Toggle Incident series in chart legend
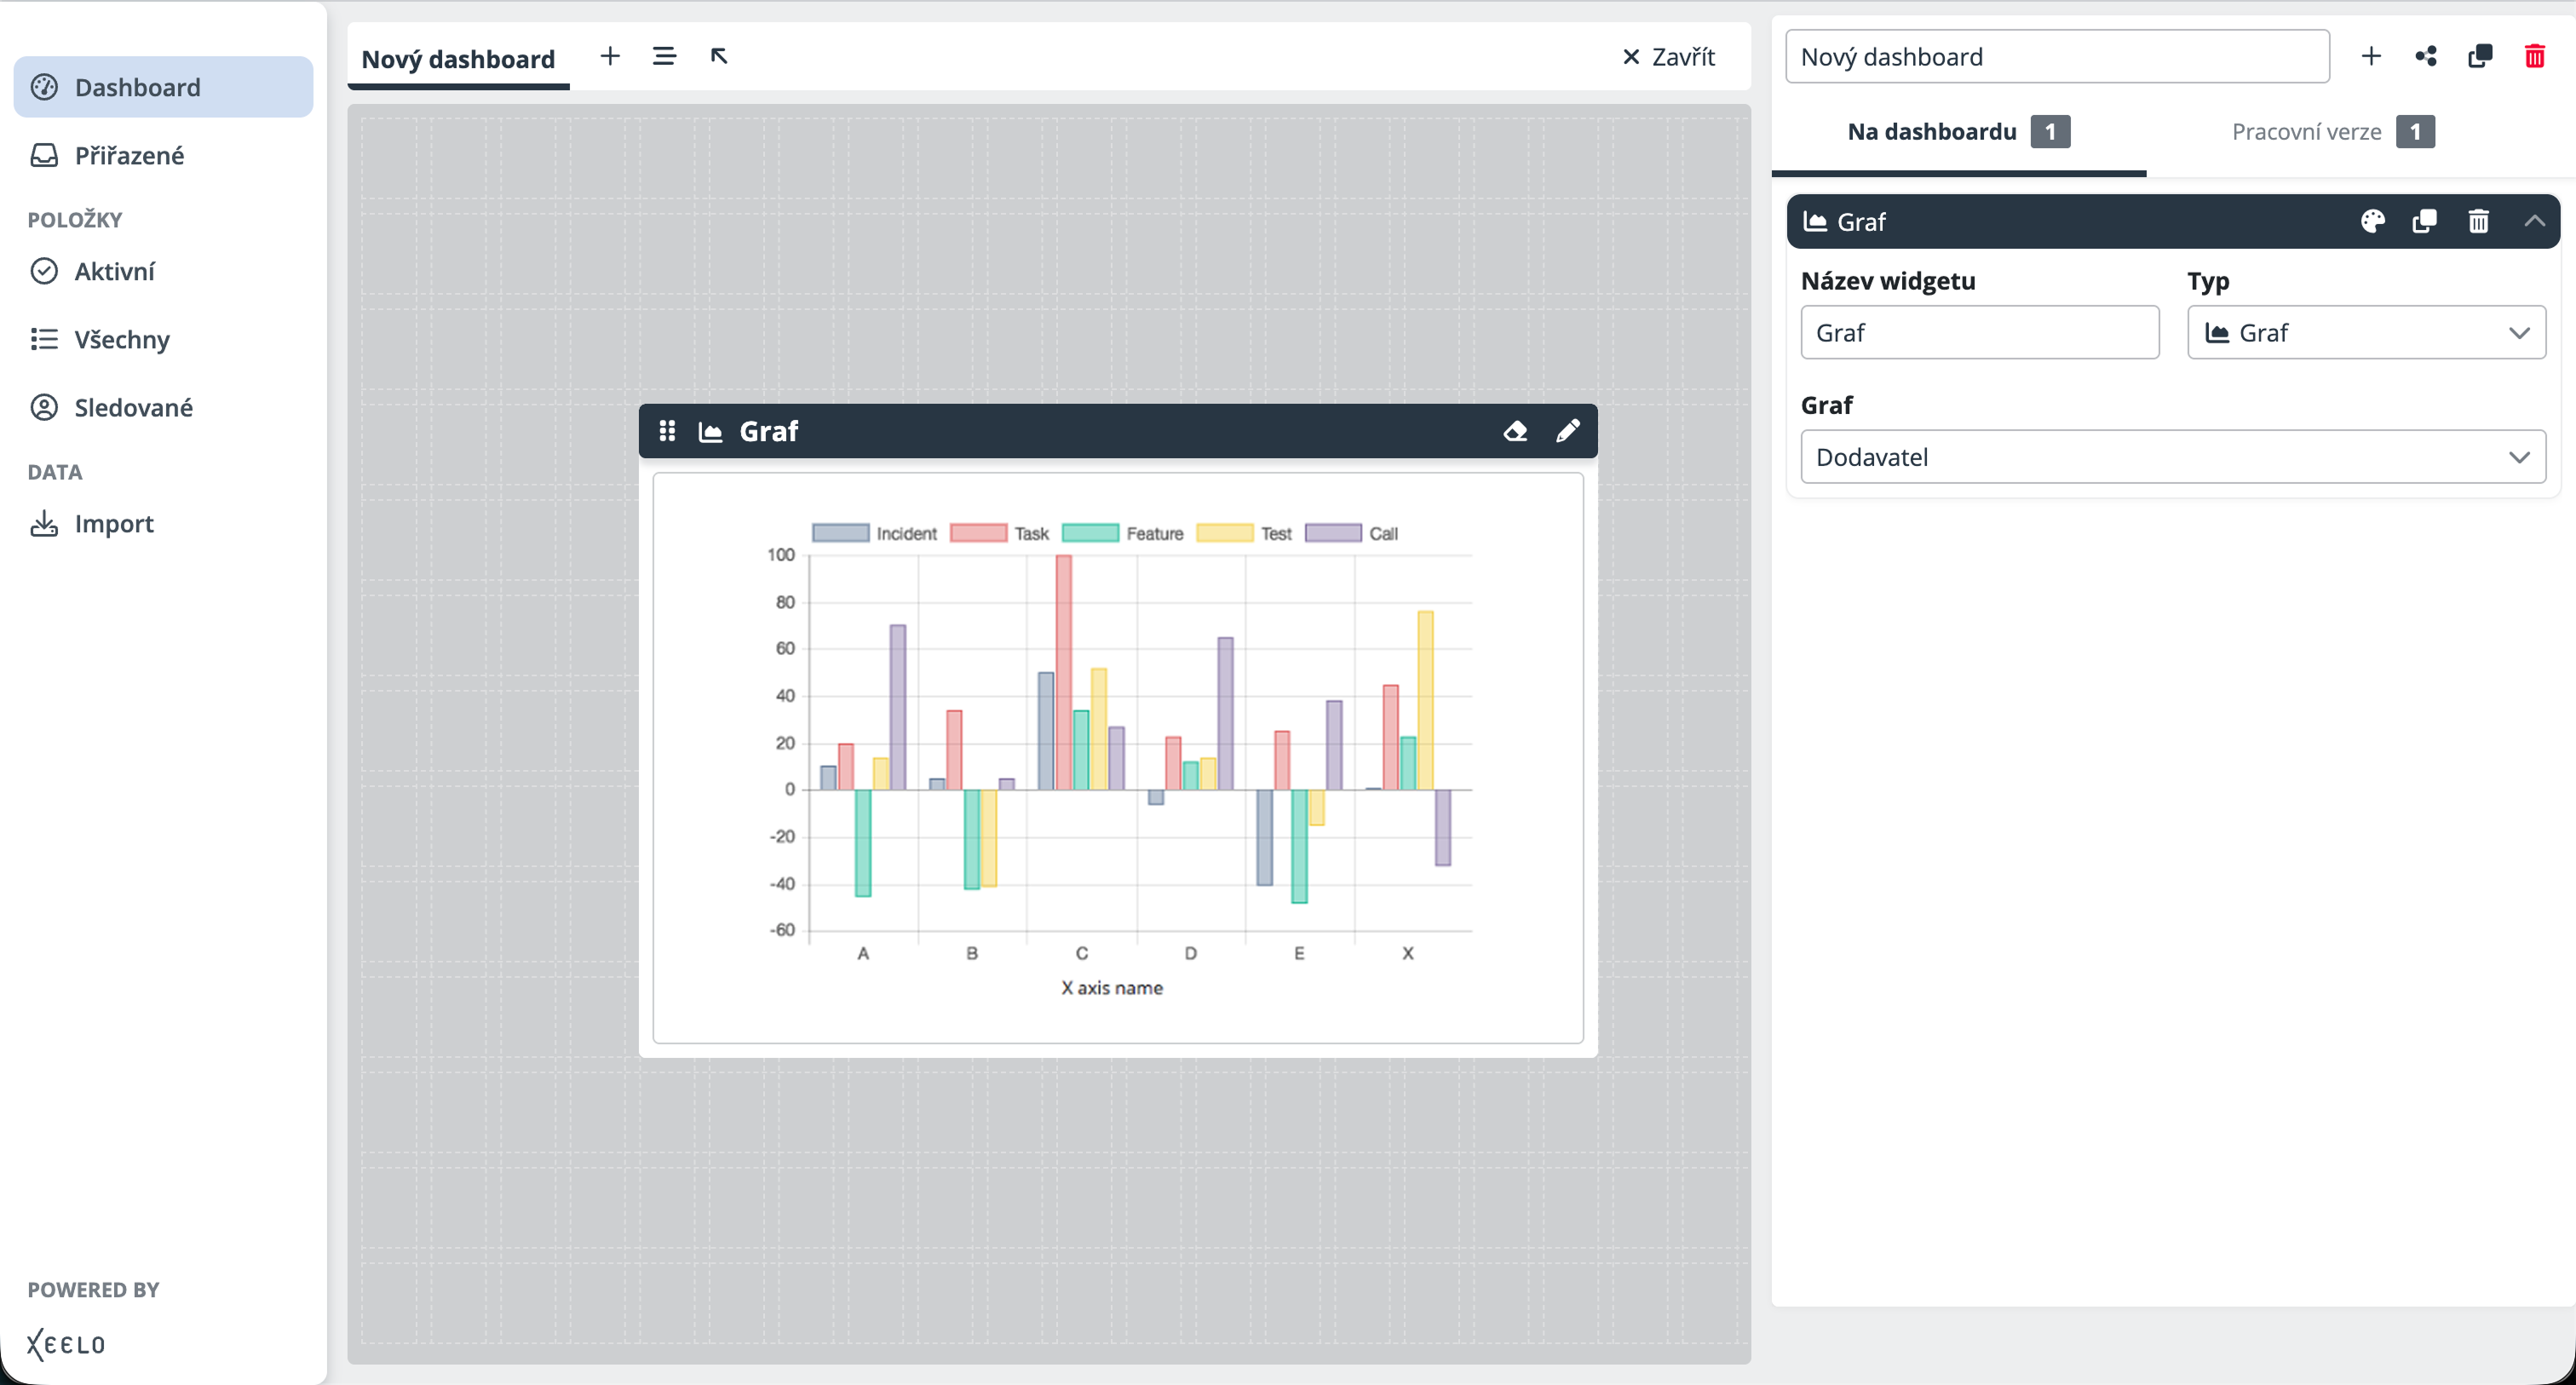The height and width of the screenshot is (1385, 2576). click(x=874, y=533)
